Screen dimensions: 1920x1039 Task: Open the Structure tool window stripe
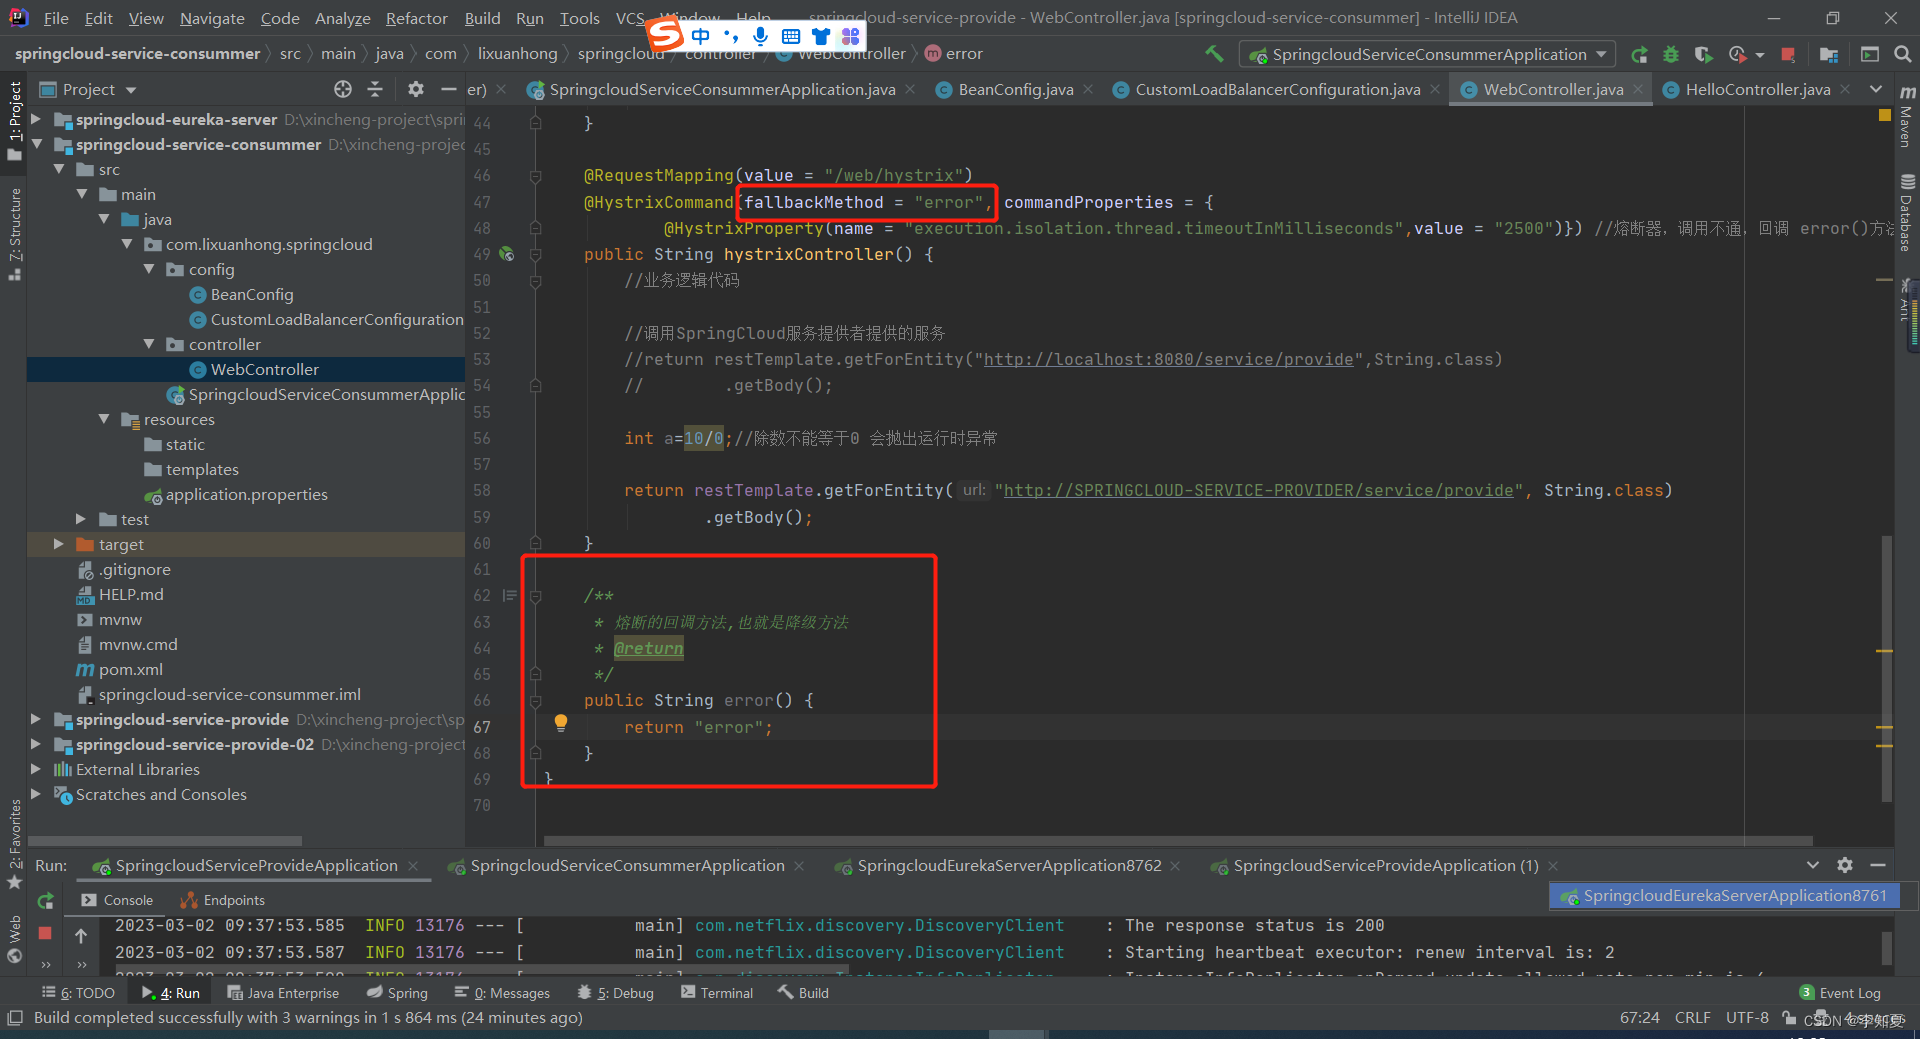(14, 234)
